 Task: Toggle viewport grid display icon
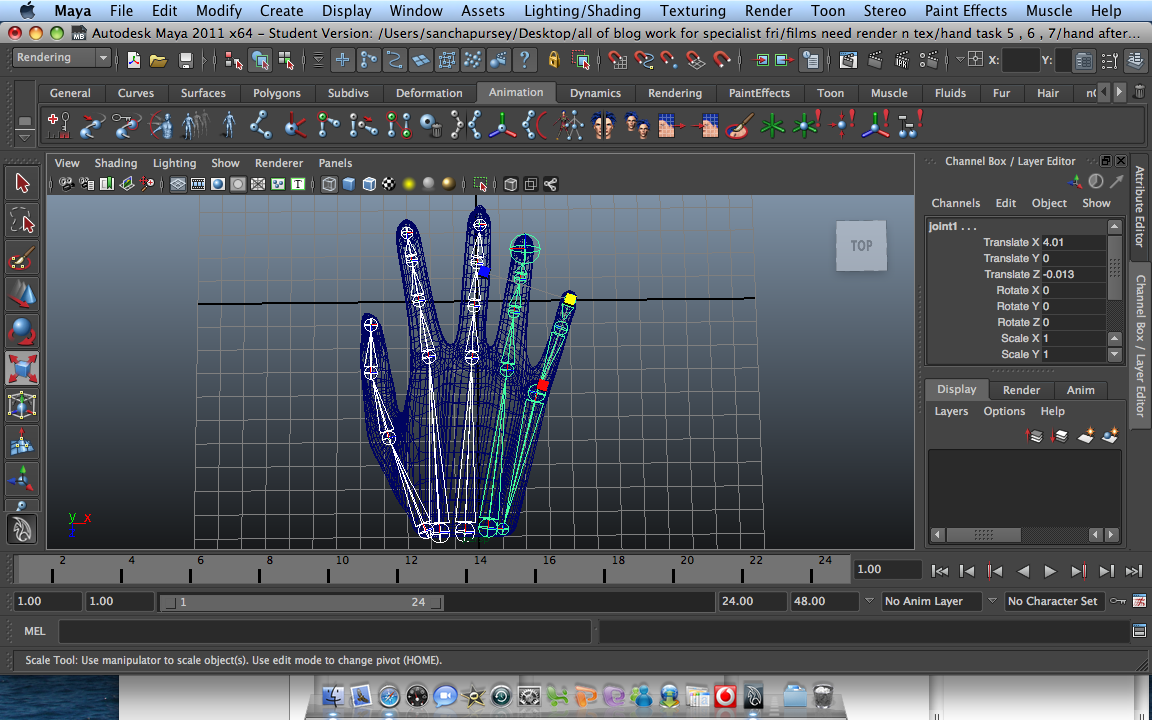point(178,184)
